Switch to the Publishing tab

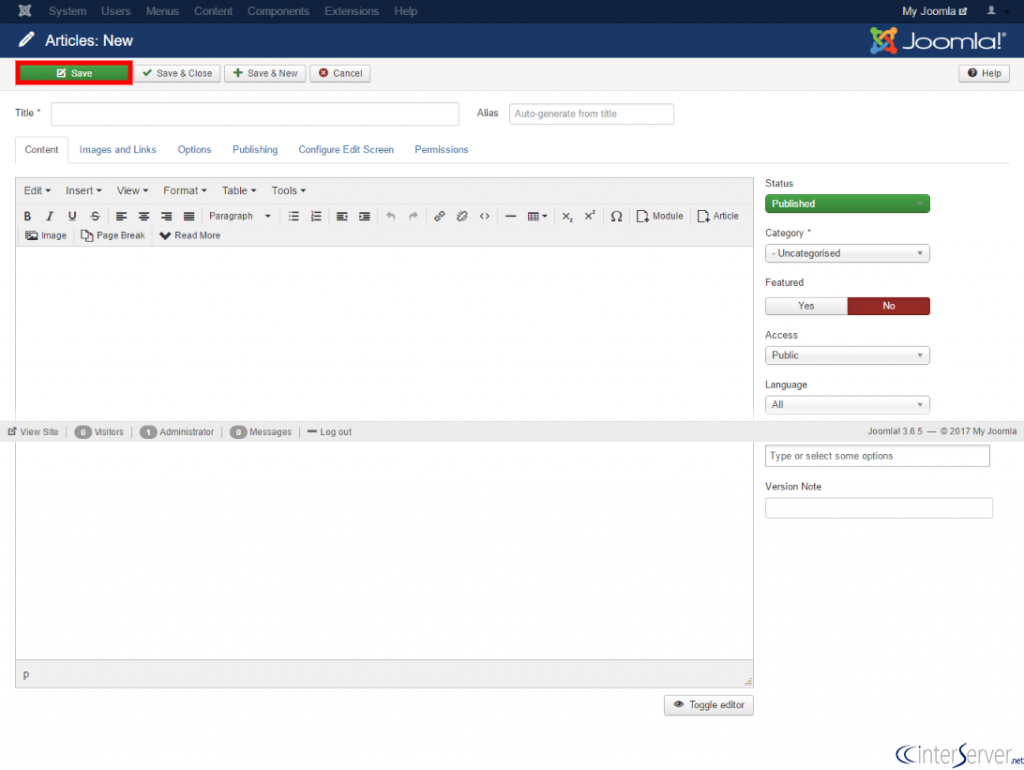click(x=255, y=150)
